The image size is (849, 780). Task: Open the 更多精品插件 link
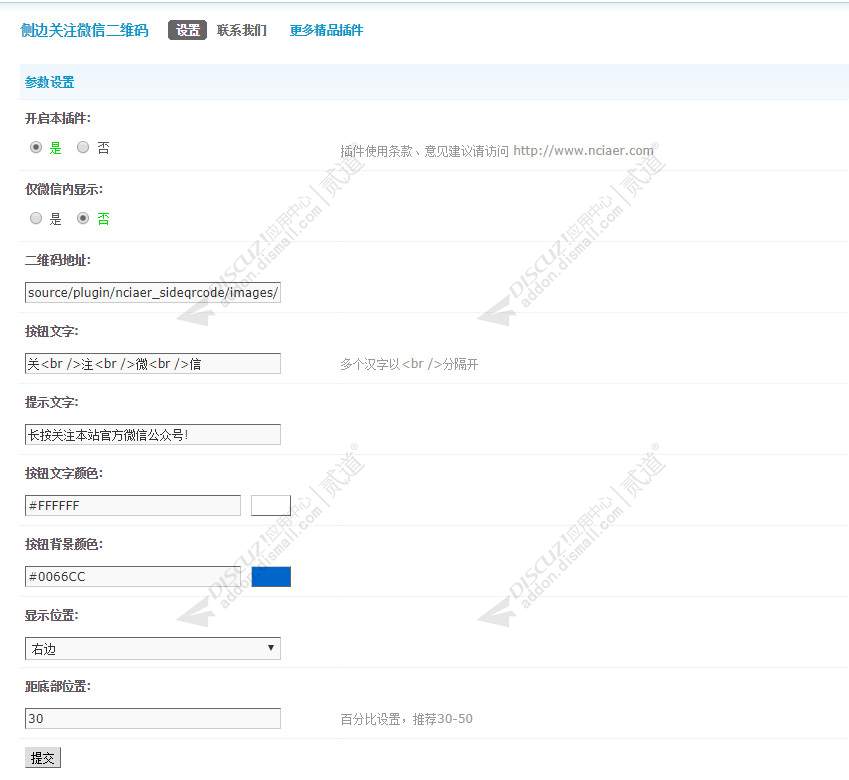(x=326, y=30)
